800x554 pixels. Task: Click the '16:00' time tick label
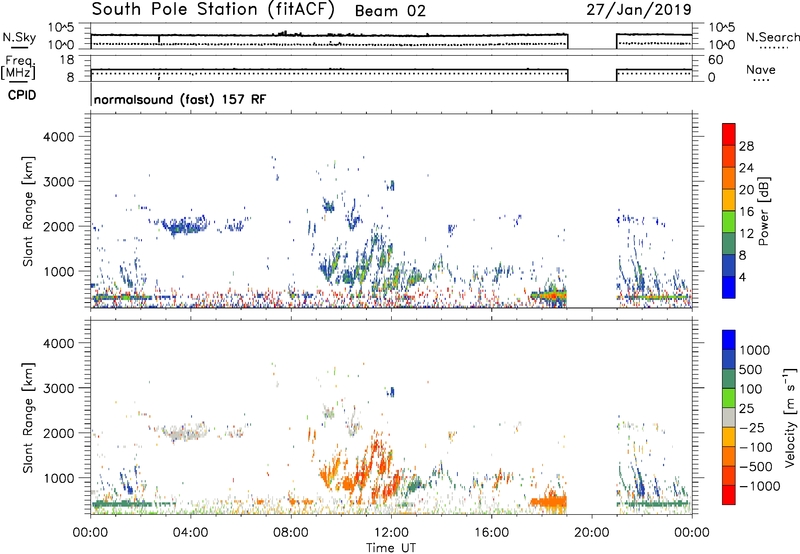pos(491,533)
